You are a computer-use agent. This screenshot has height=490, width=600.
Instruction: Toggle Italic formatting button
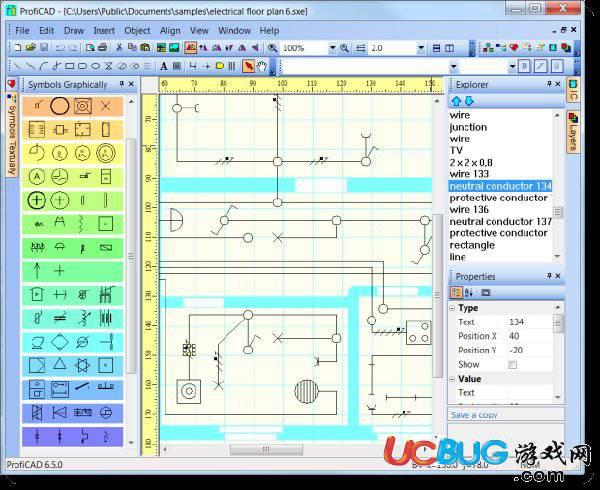pyautogui.click(x=541, y=67)
